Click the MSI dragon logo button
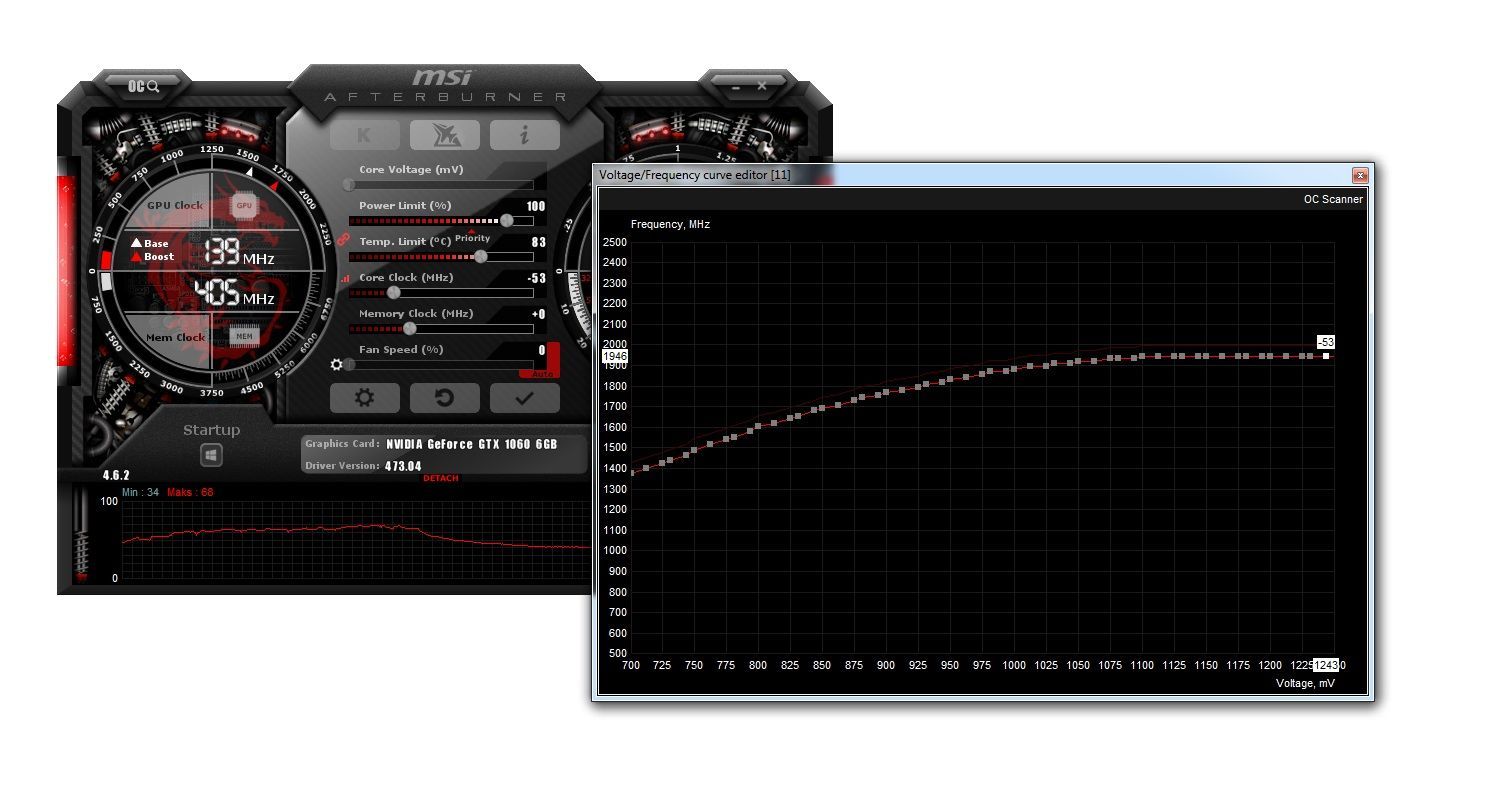 (445, 134)
